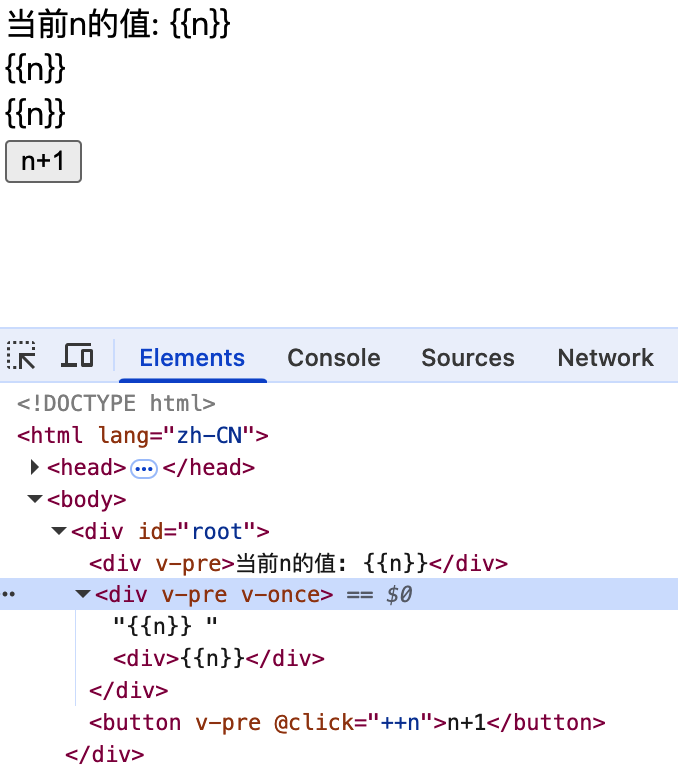Select the nested <div>{{n}}</div> node
678x772 pixels.
219,659
